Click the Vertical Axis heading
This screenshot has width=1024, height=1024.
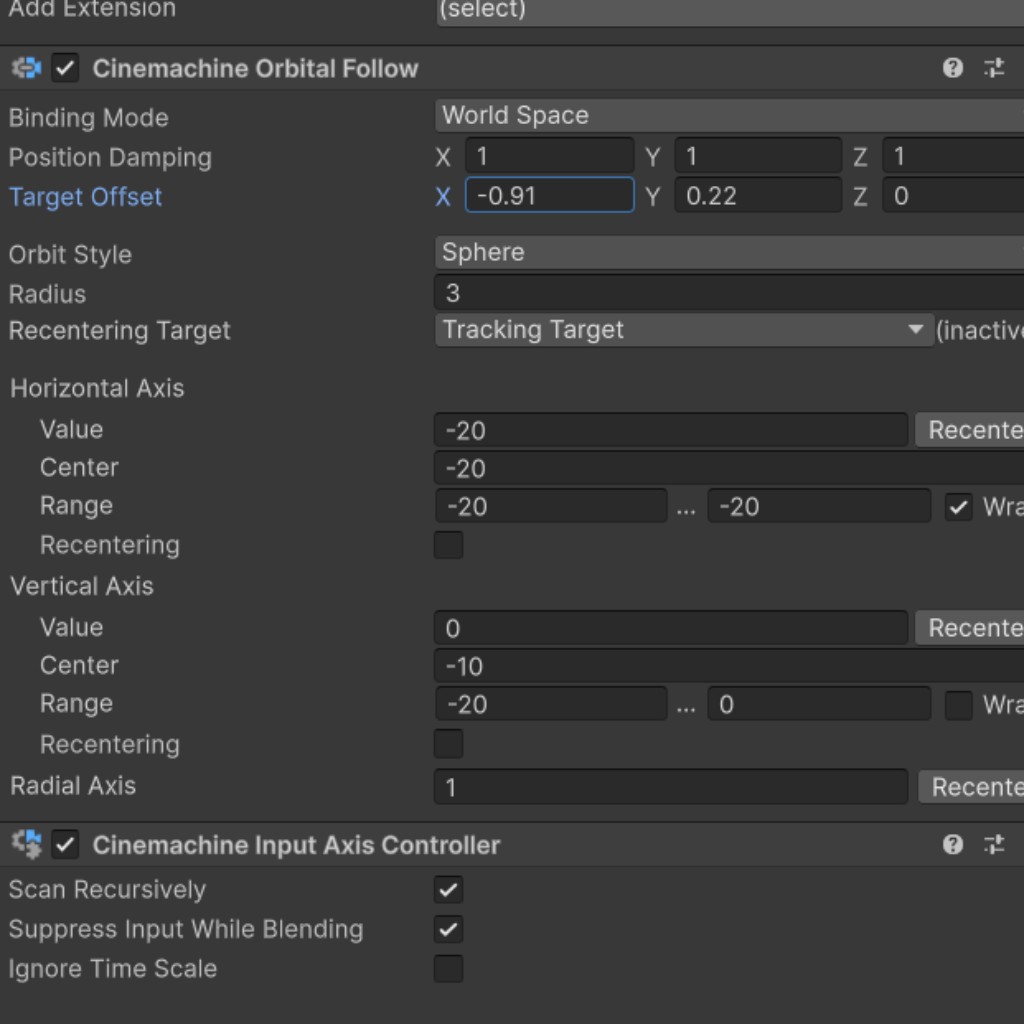point(82,586)
